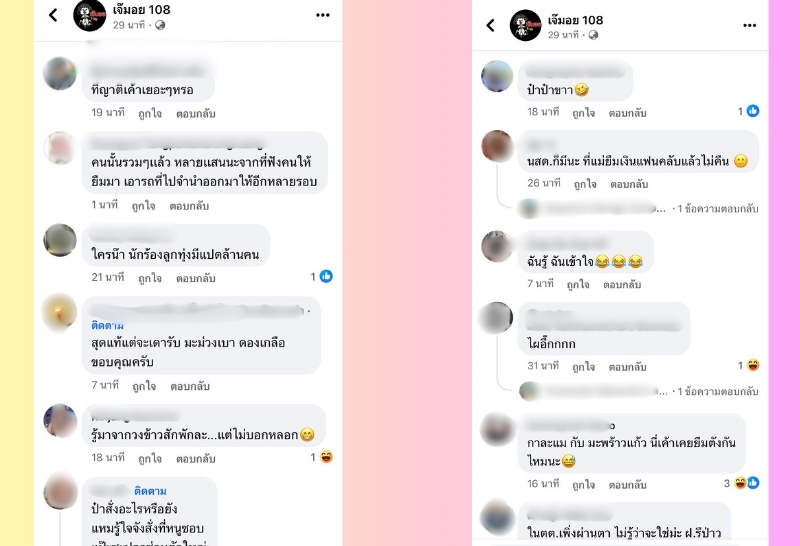
Task: Click the blue like reaction on ป้าป้าขาา comment
Action: pos(753,111)
